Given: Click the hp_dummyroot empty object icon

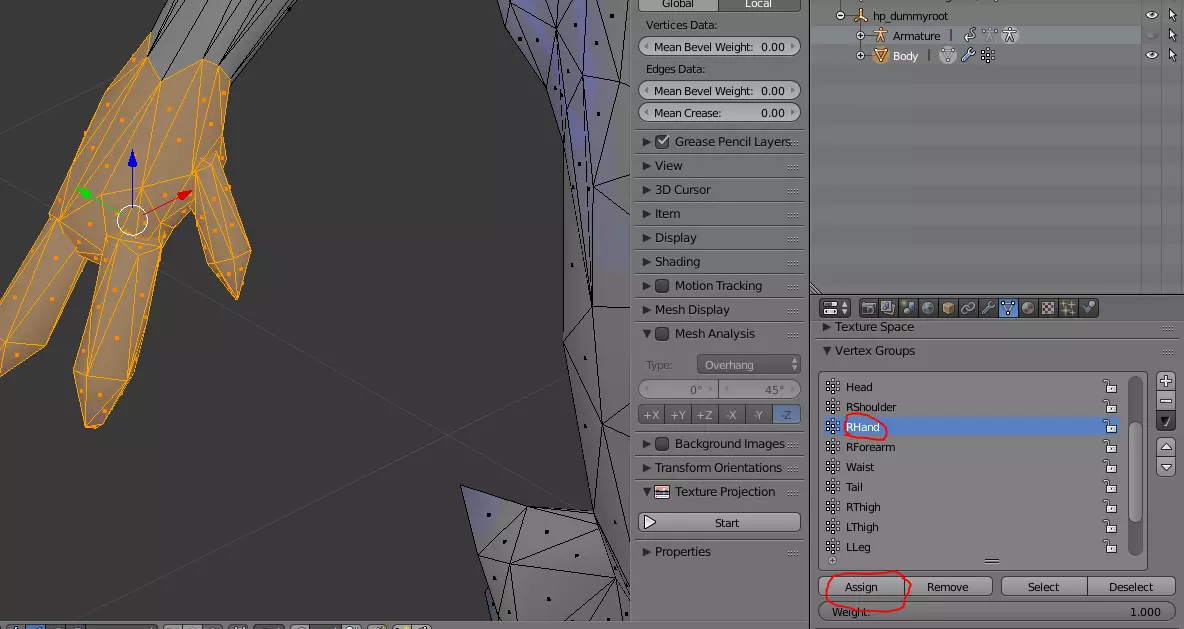Looking at the screenshot, I should 860,16.
